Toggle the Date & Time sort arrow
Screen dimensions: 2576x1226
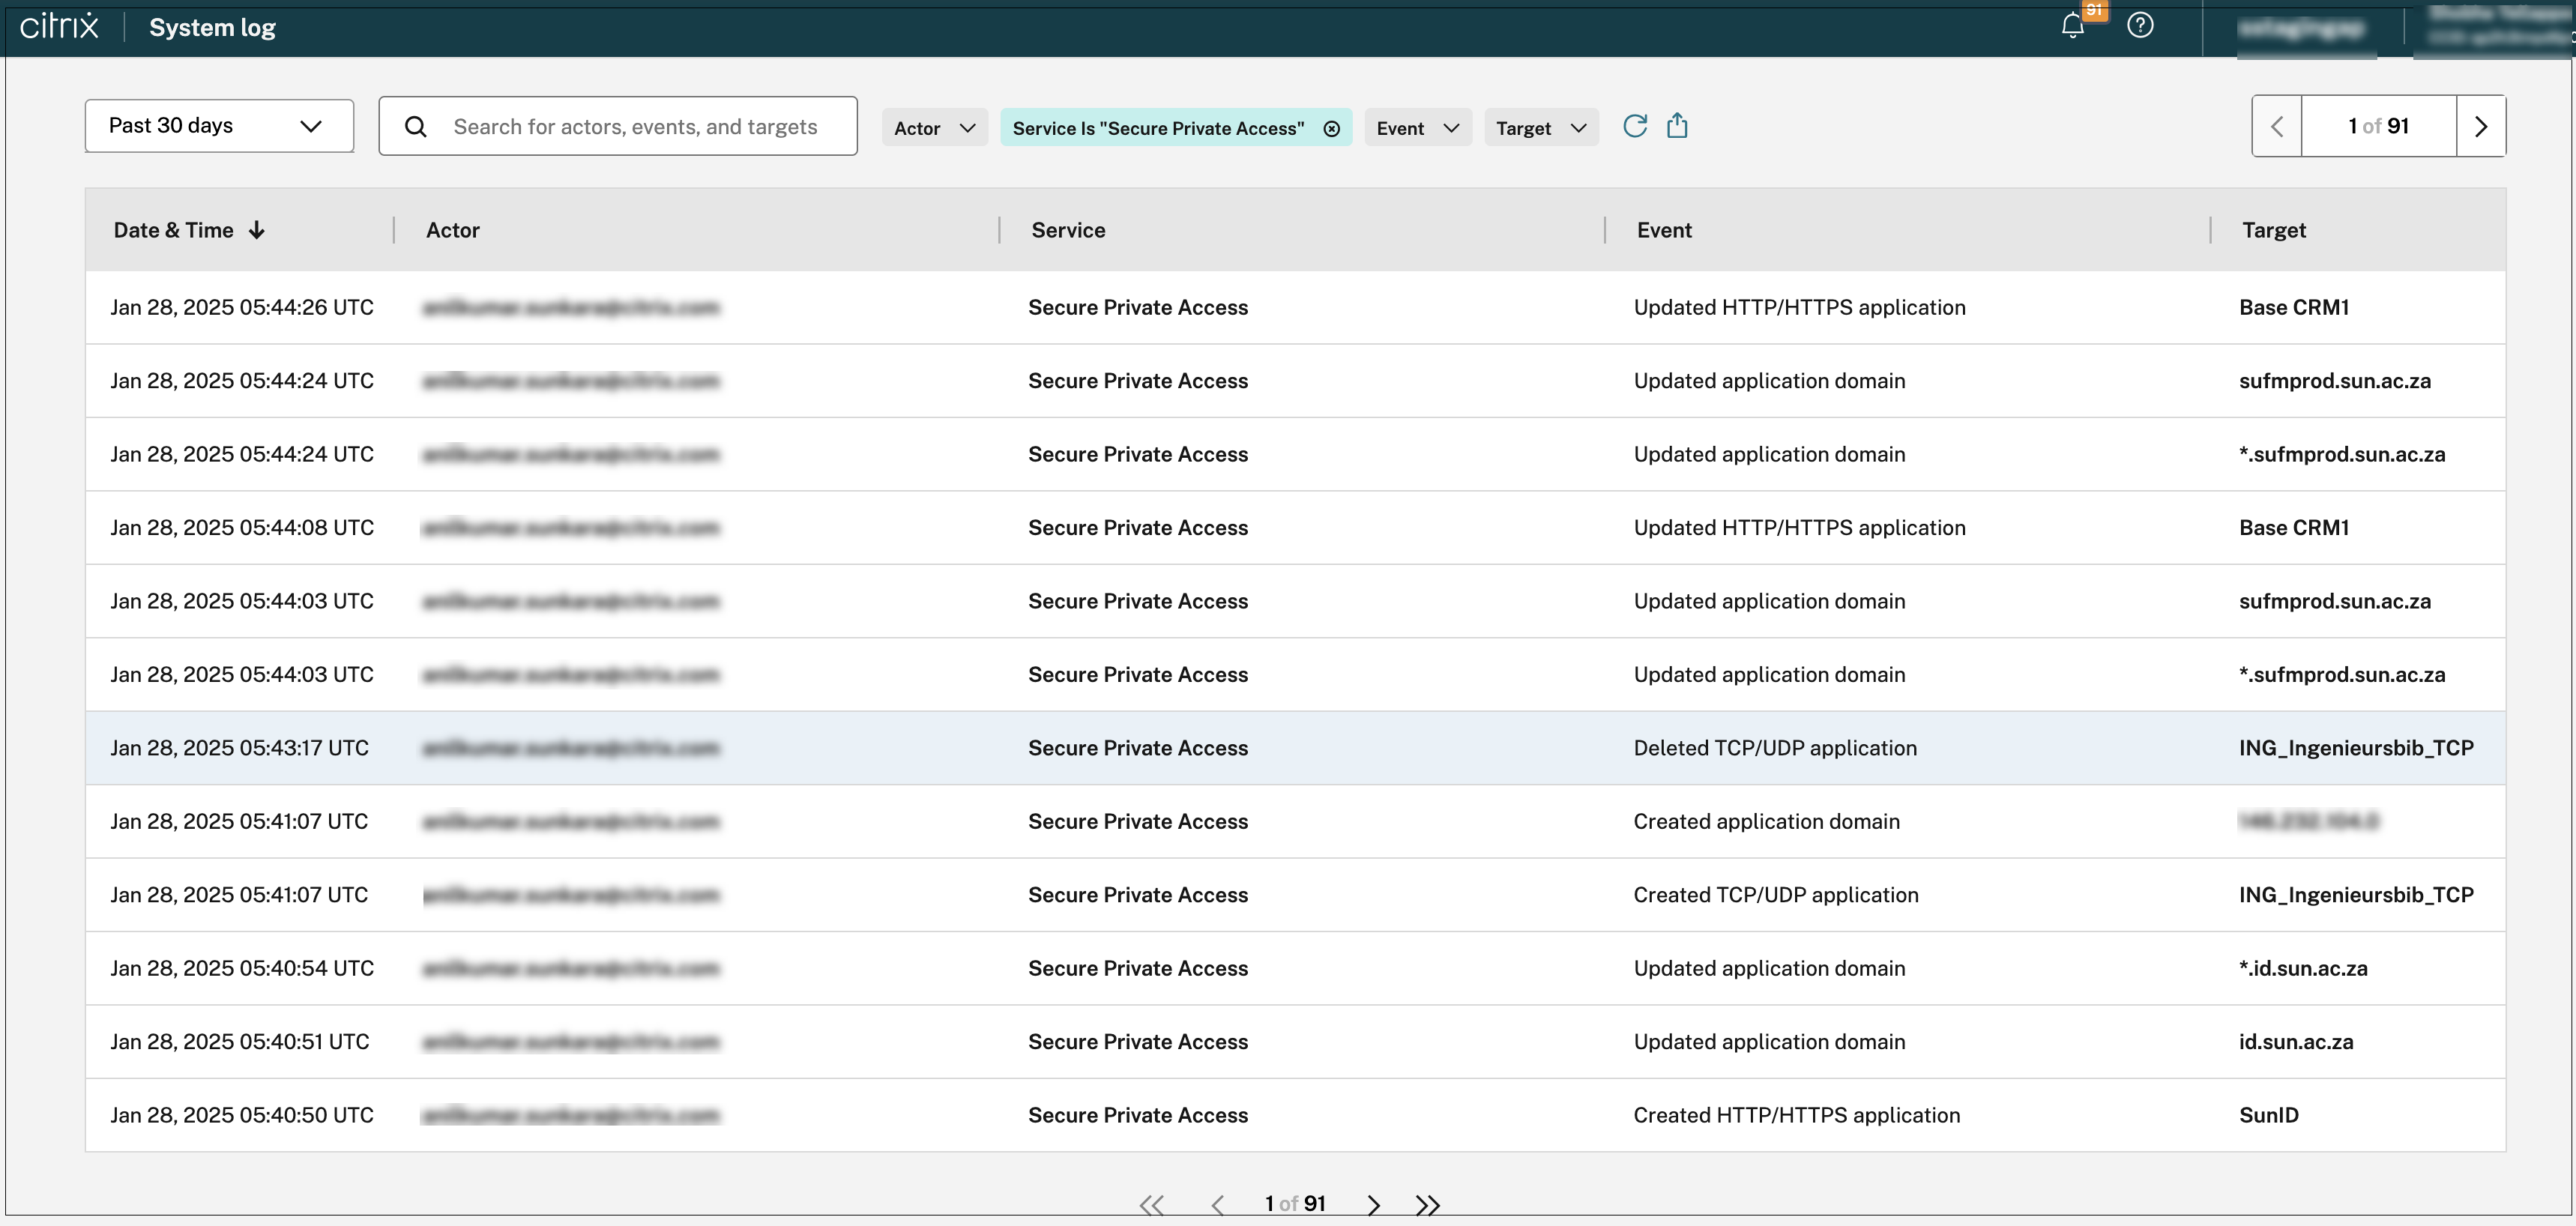pyautogui.click(x=257, y=230)
